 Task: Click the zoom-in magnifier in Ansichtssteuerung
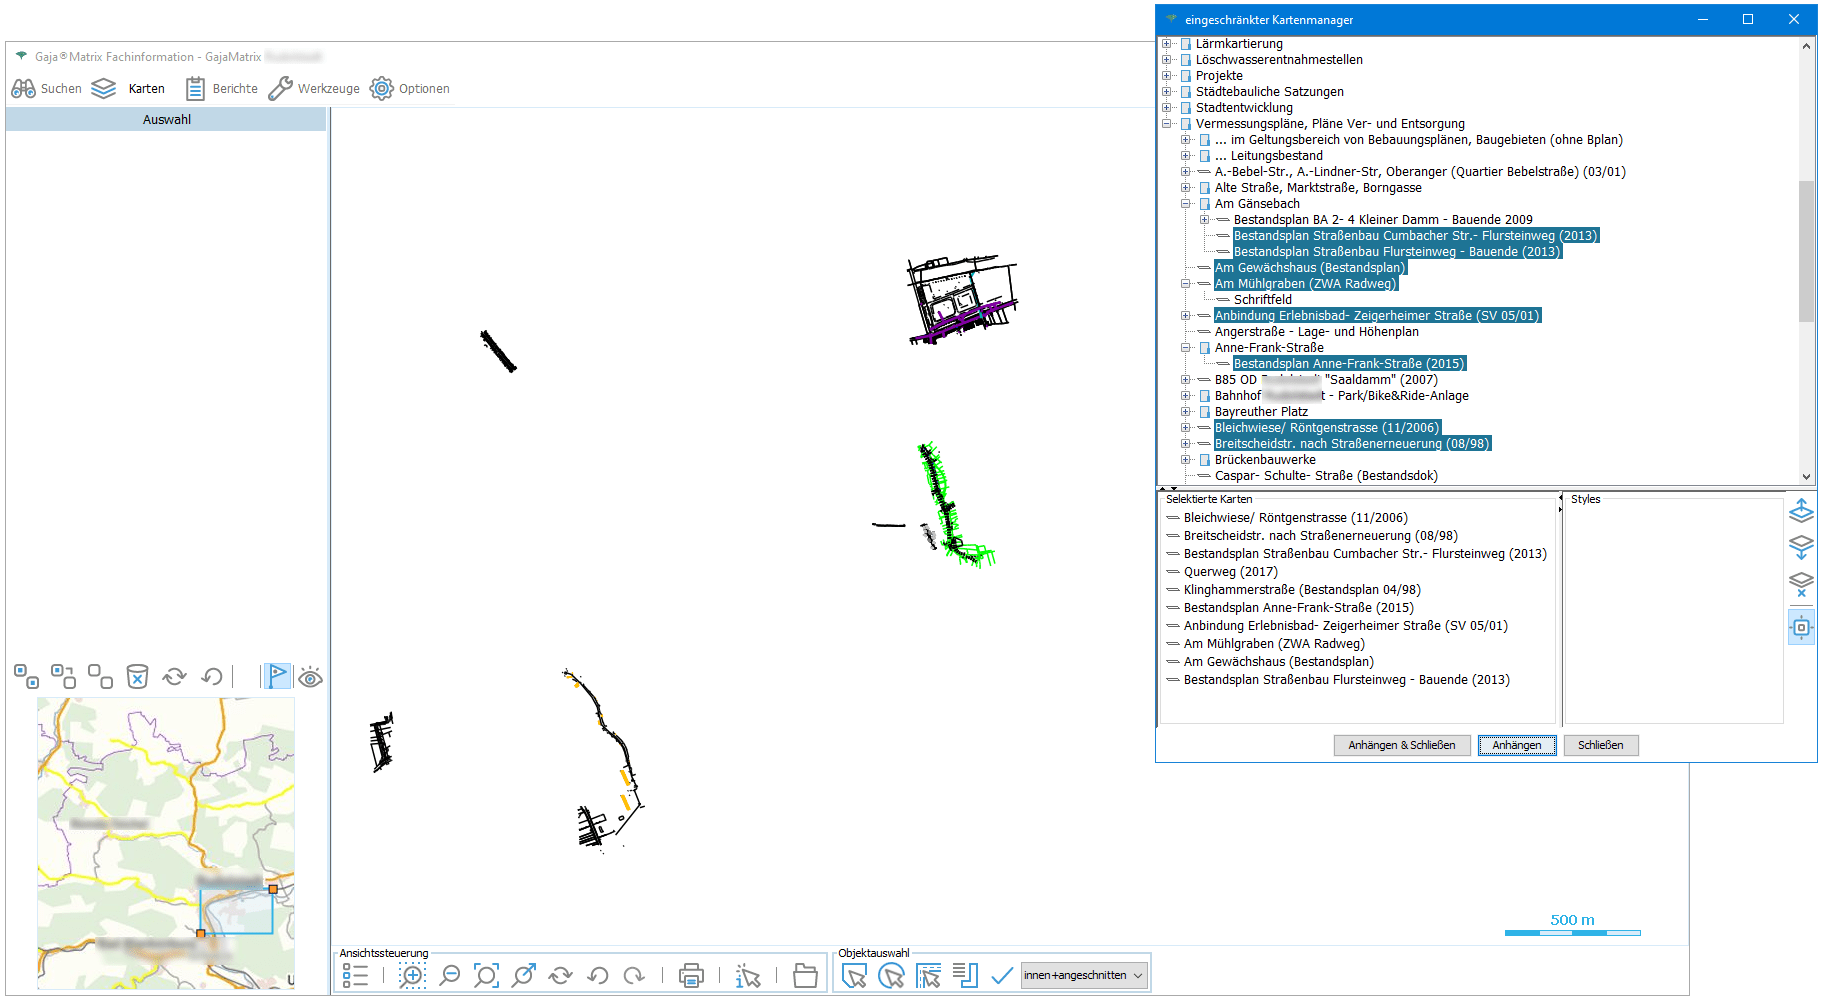coord(412,975)
